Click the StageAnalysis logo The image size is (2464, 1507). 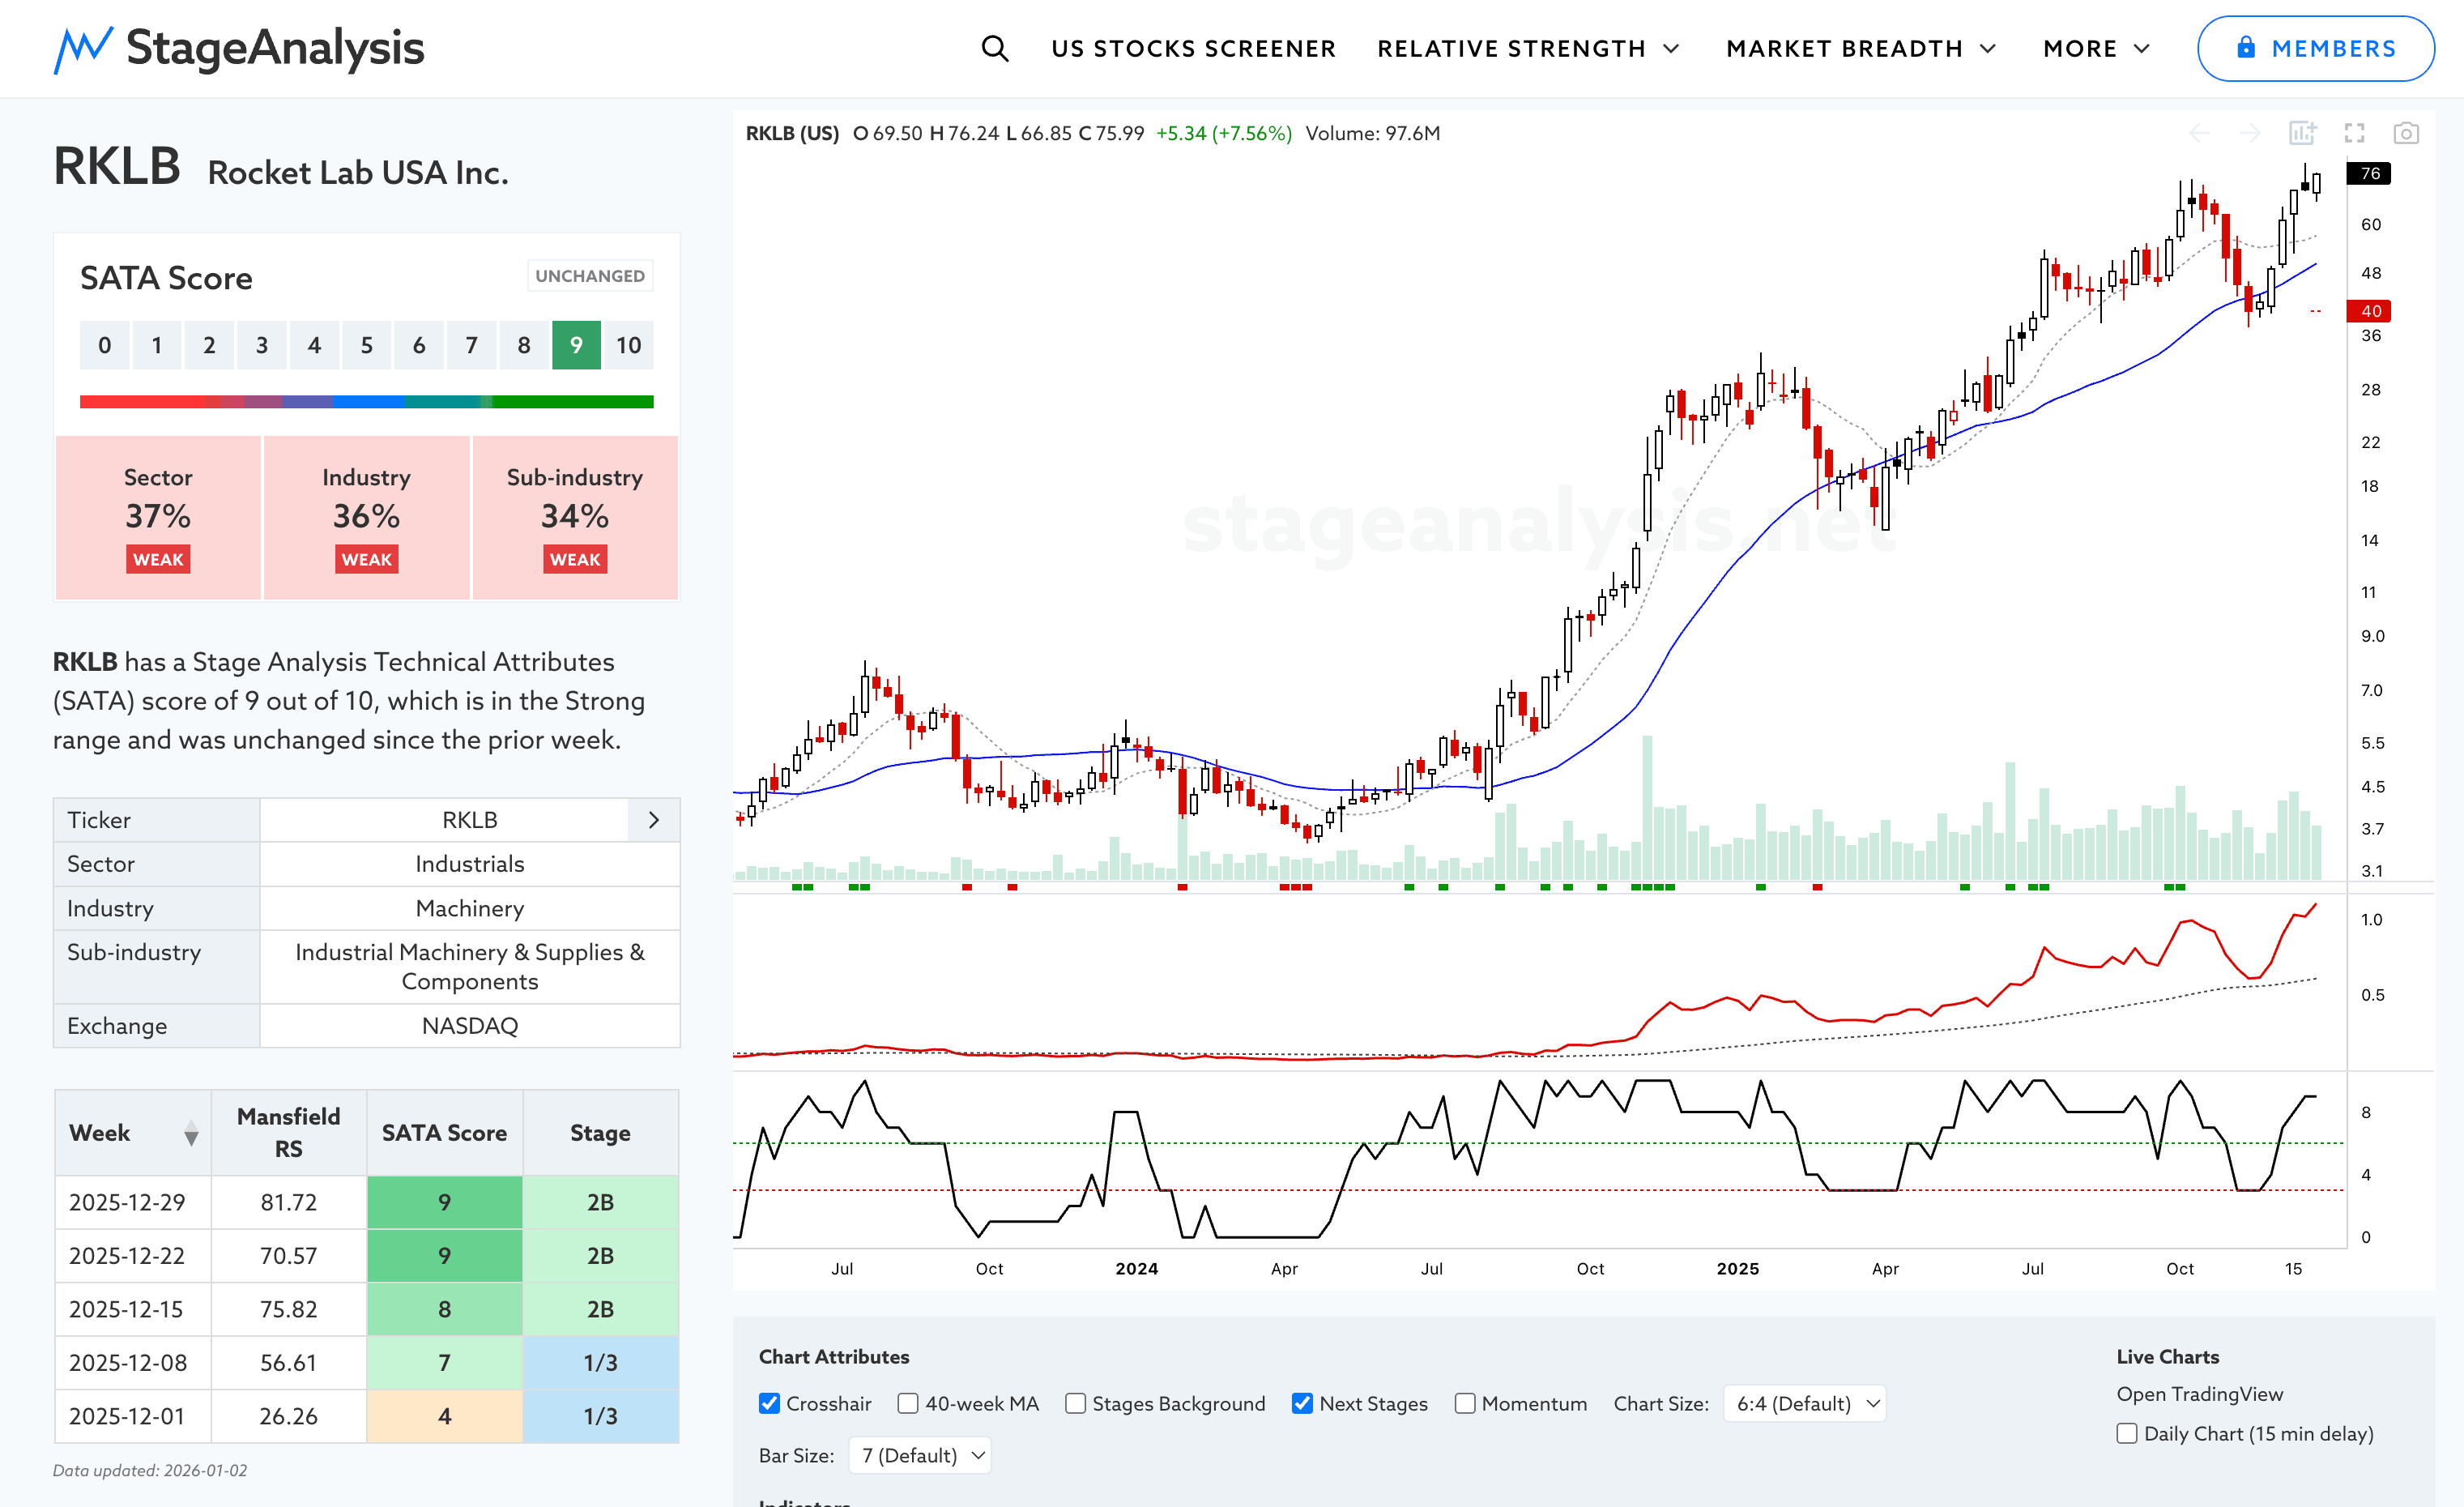(239, 48)
